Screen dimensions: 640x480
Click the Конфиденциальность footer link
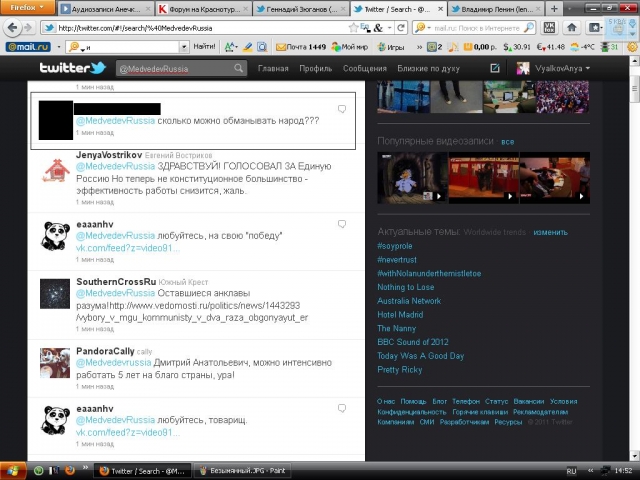coord(411,412)
